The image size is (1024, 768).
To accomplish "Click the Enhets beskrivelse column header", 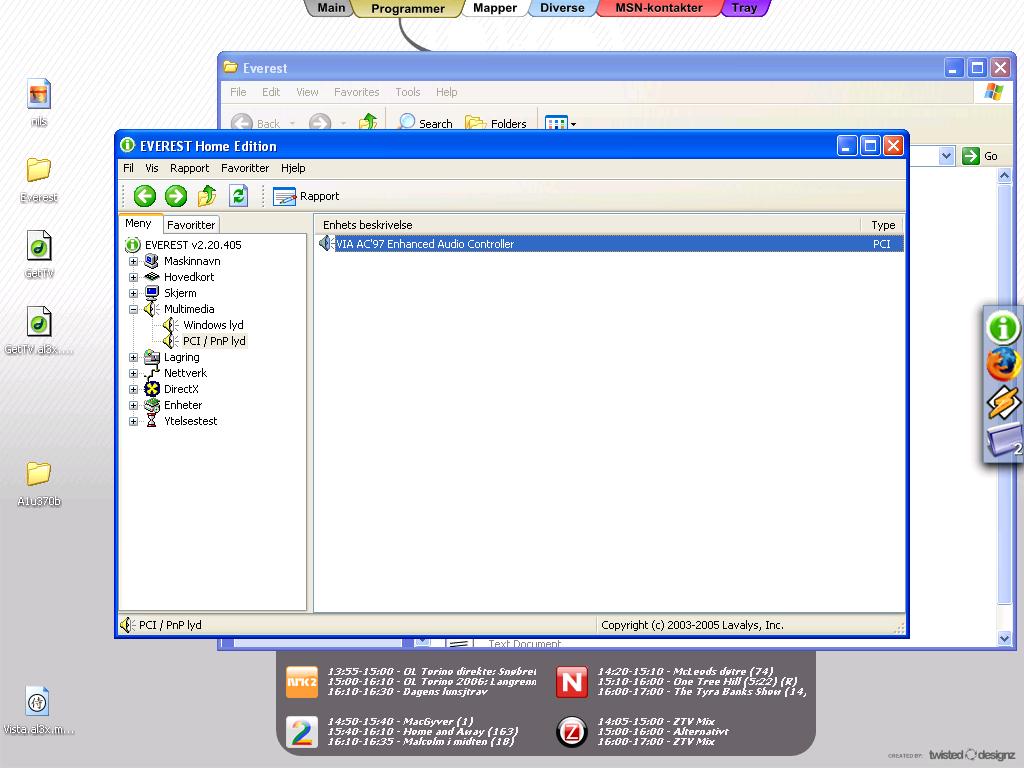I will click(588, 225).
